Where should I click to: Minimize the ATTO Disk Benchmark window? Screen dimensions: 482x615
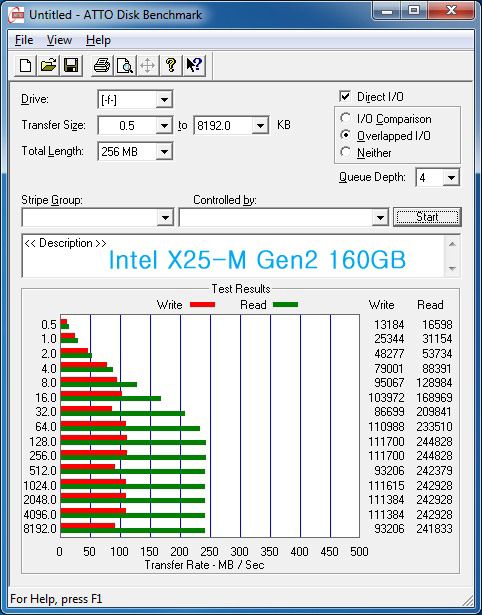click(x=387, y=11)
